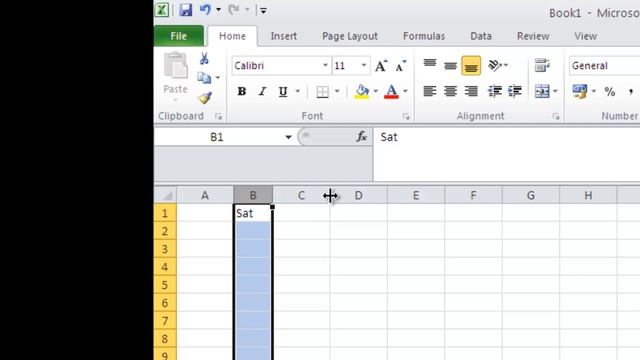Open Customize Quick Access Toolbar dropdown
The height and width of the screenshot is (360, 640).
(x=263, y=10)
